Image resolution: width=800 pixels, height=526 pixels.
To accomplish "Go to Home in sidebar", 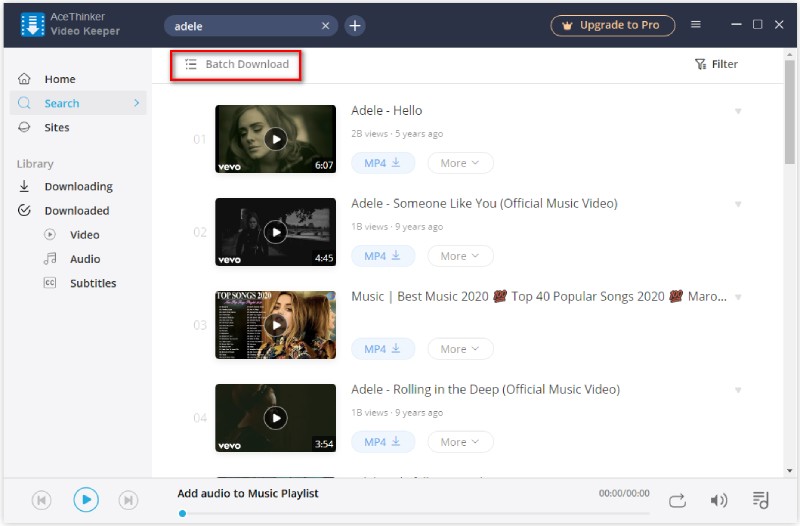I will coord(60,79).
